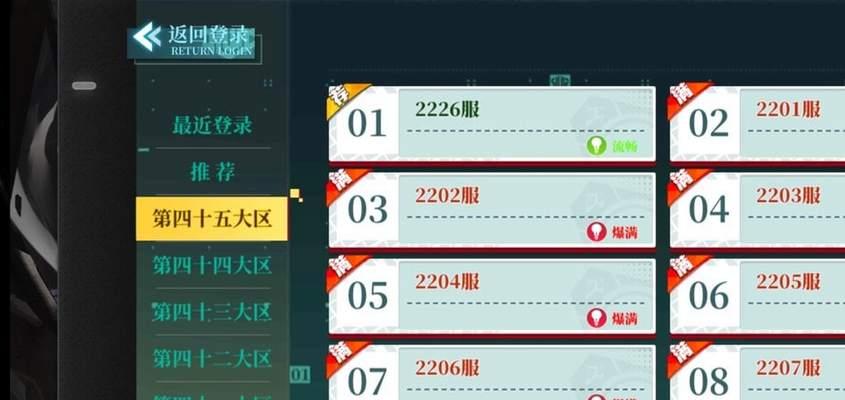
Task: Choose server 01 named 2226服
Action: pos(492,123)
